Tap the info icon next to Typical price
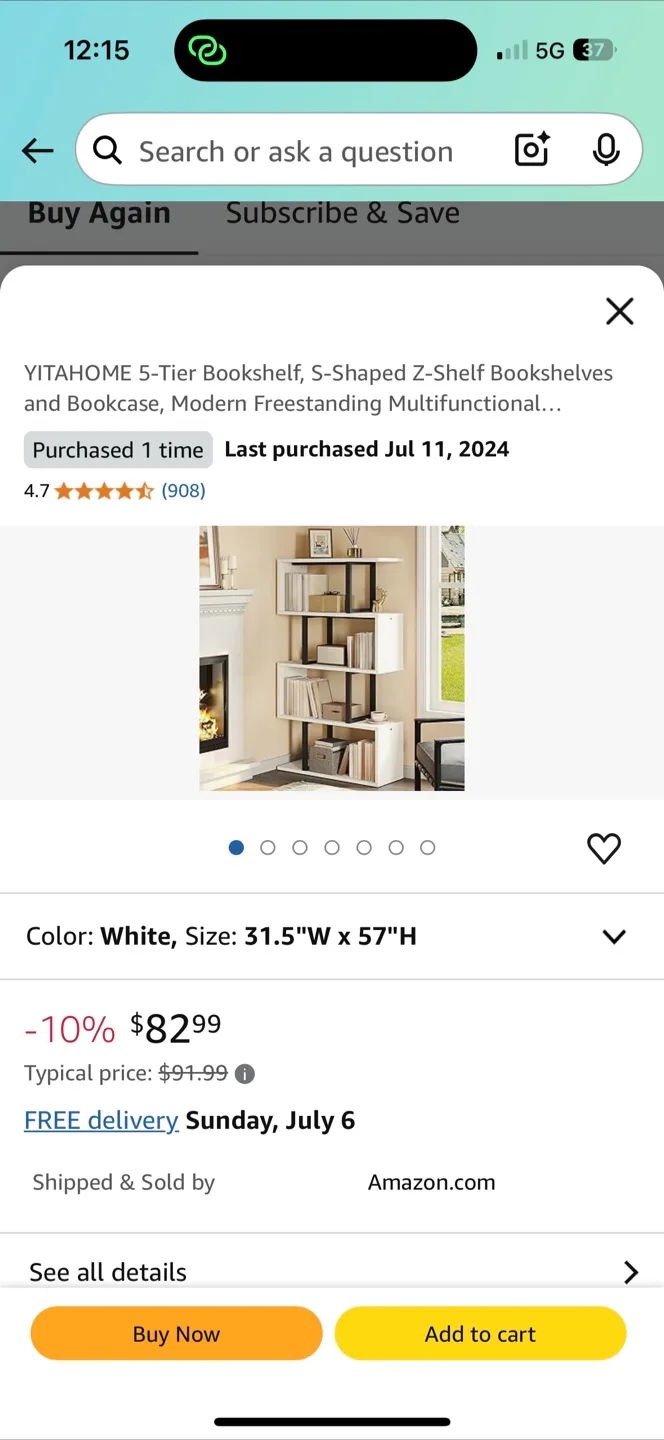Viewport: 664px width, 1440px height. (244, 1074)
